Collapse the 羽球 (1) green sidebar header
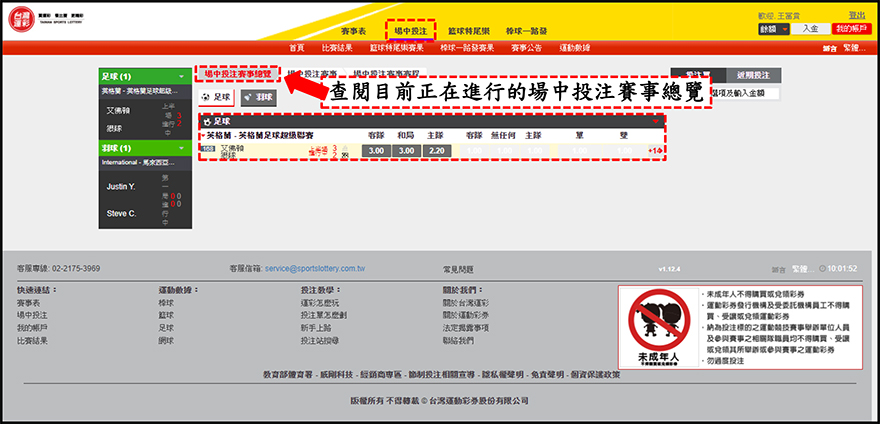This screenshot has width=880, height=424. point(147,148)
